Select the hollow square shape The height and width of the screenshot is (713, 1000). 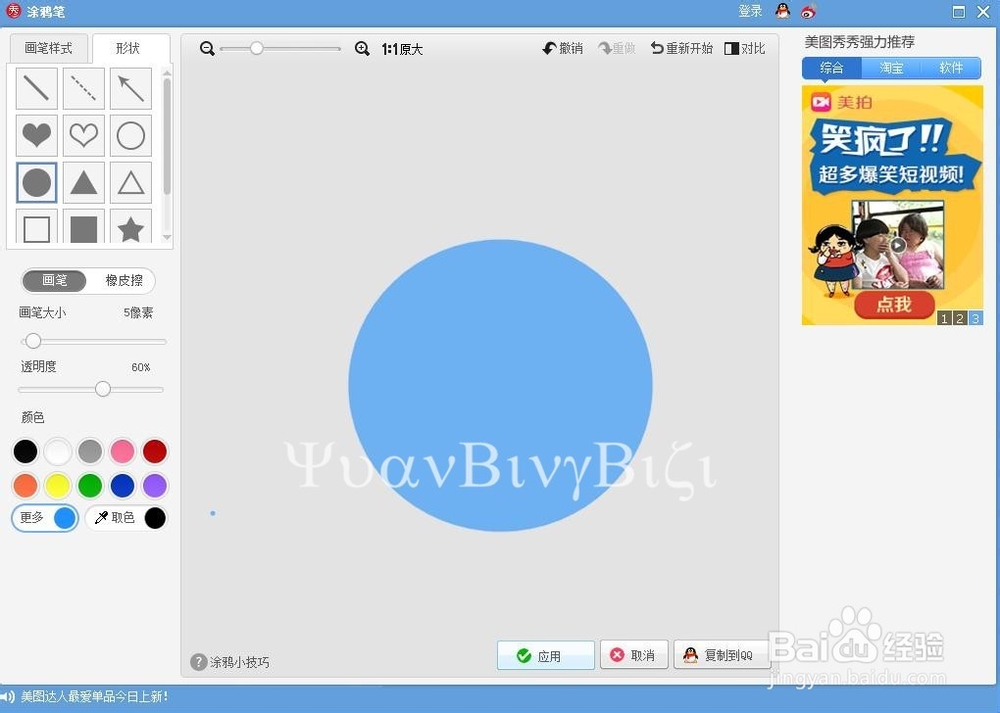click(x=36, y=226)
